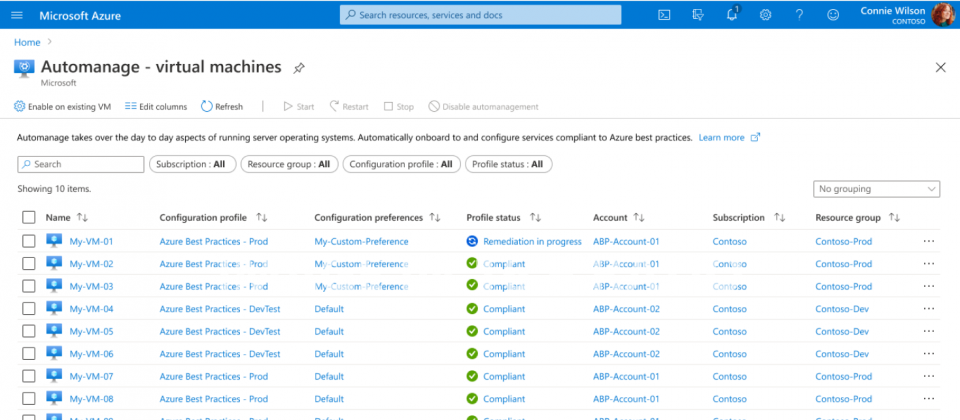This screenshot has height=420, width=960.
Task: Sort by Account column
Action: 618,217
